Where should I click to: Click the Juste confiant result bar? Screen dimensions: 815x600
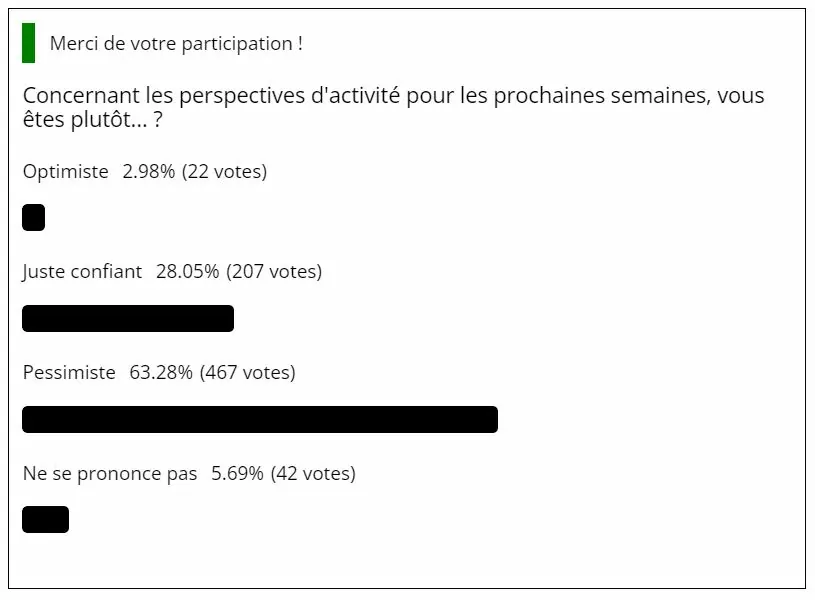pos(128,318)
